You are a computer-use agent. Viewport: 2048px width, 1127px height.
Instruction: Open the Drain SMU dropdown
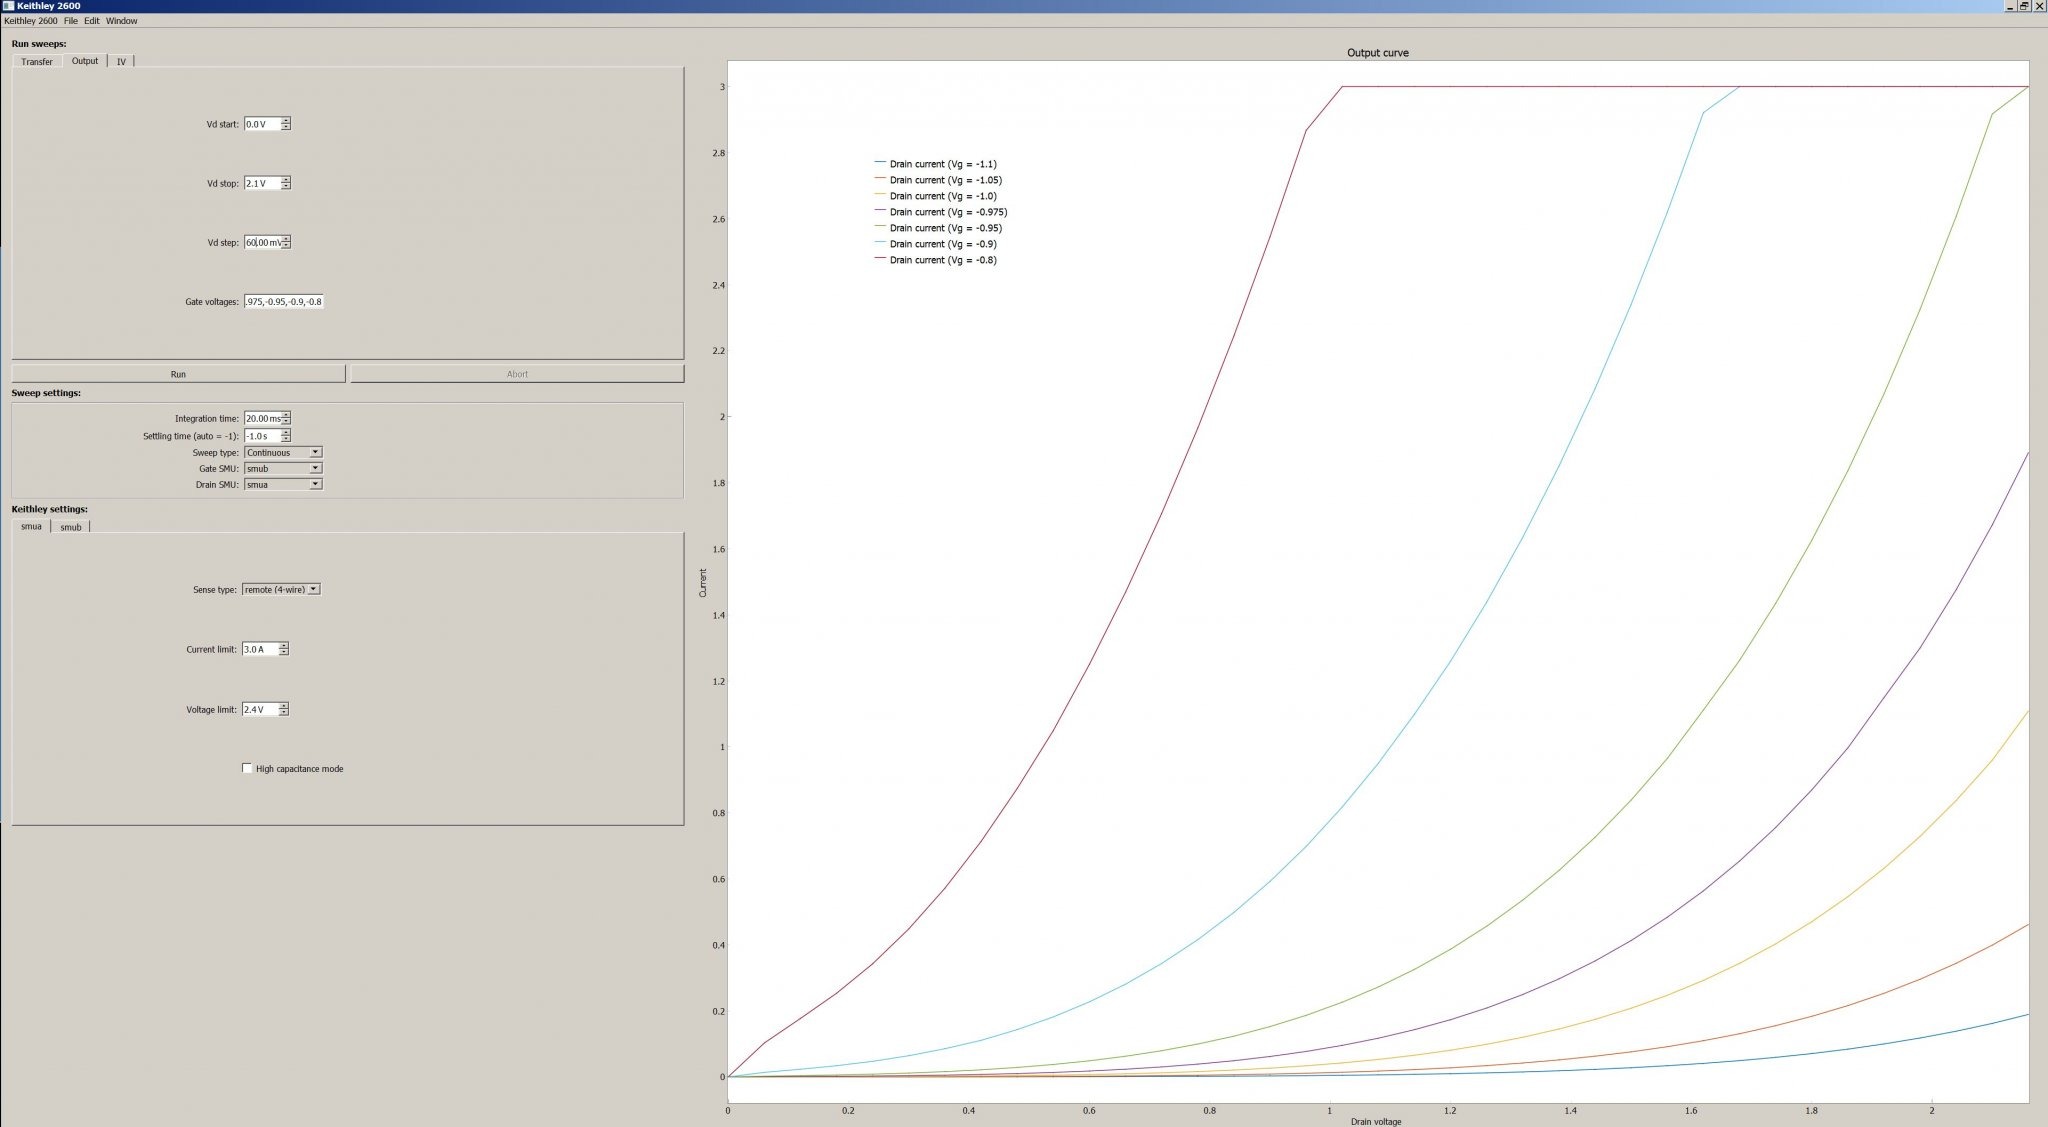click(x=283, y=484)
